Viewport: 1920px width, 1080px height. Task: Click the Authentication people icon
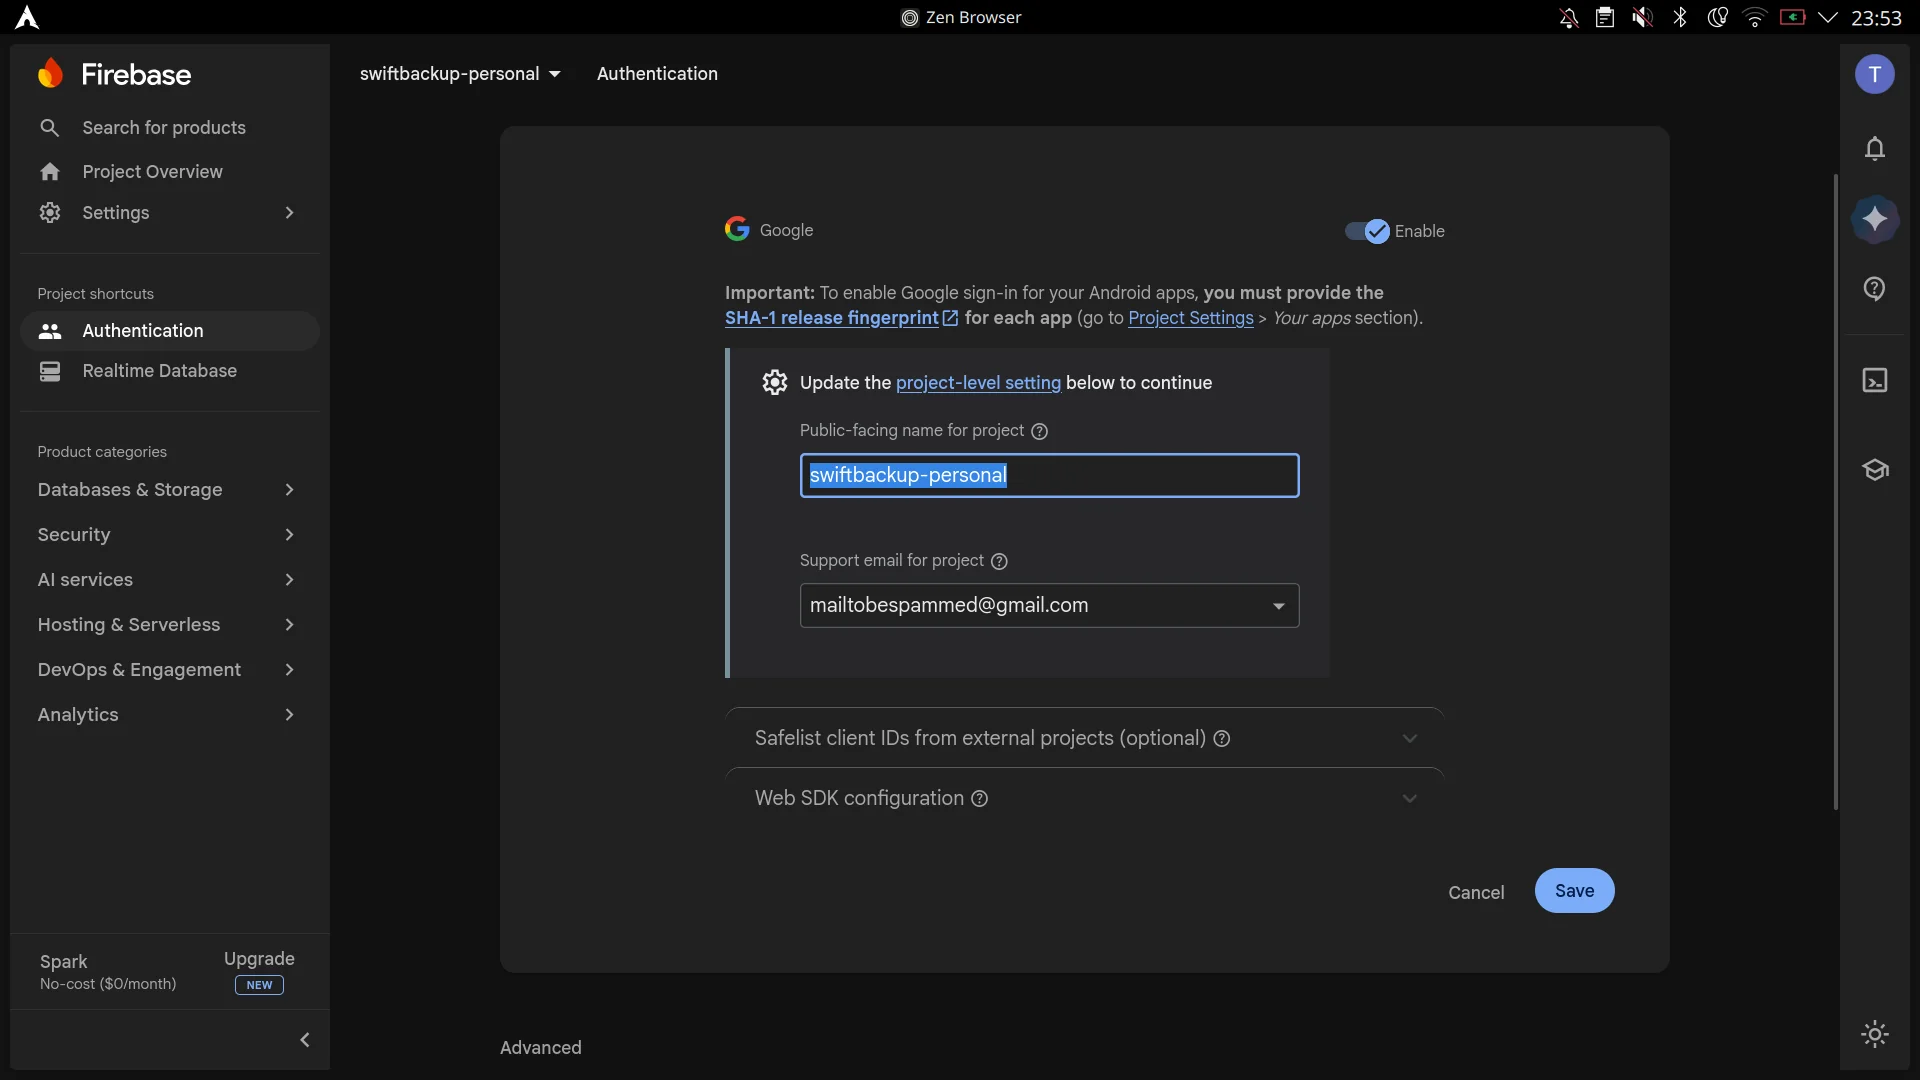click(50, 331)
